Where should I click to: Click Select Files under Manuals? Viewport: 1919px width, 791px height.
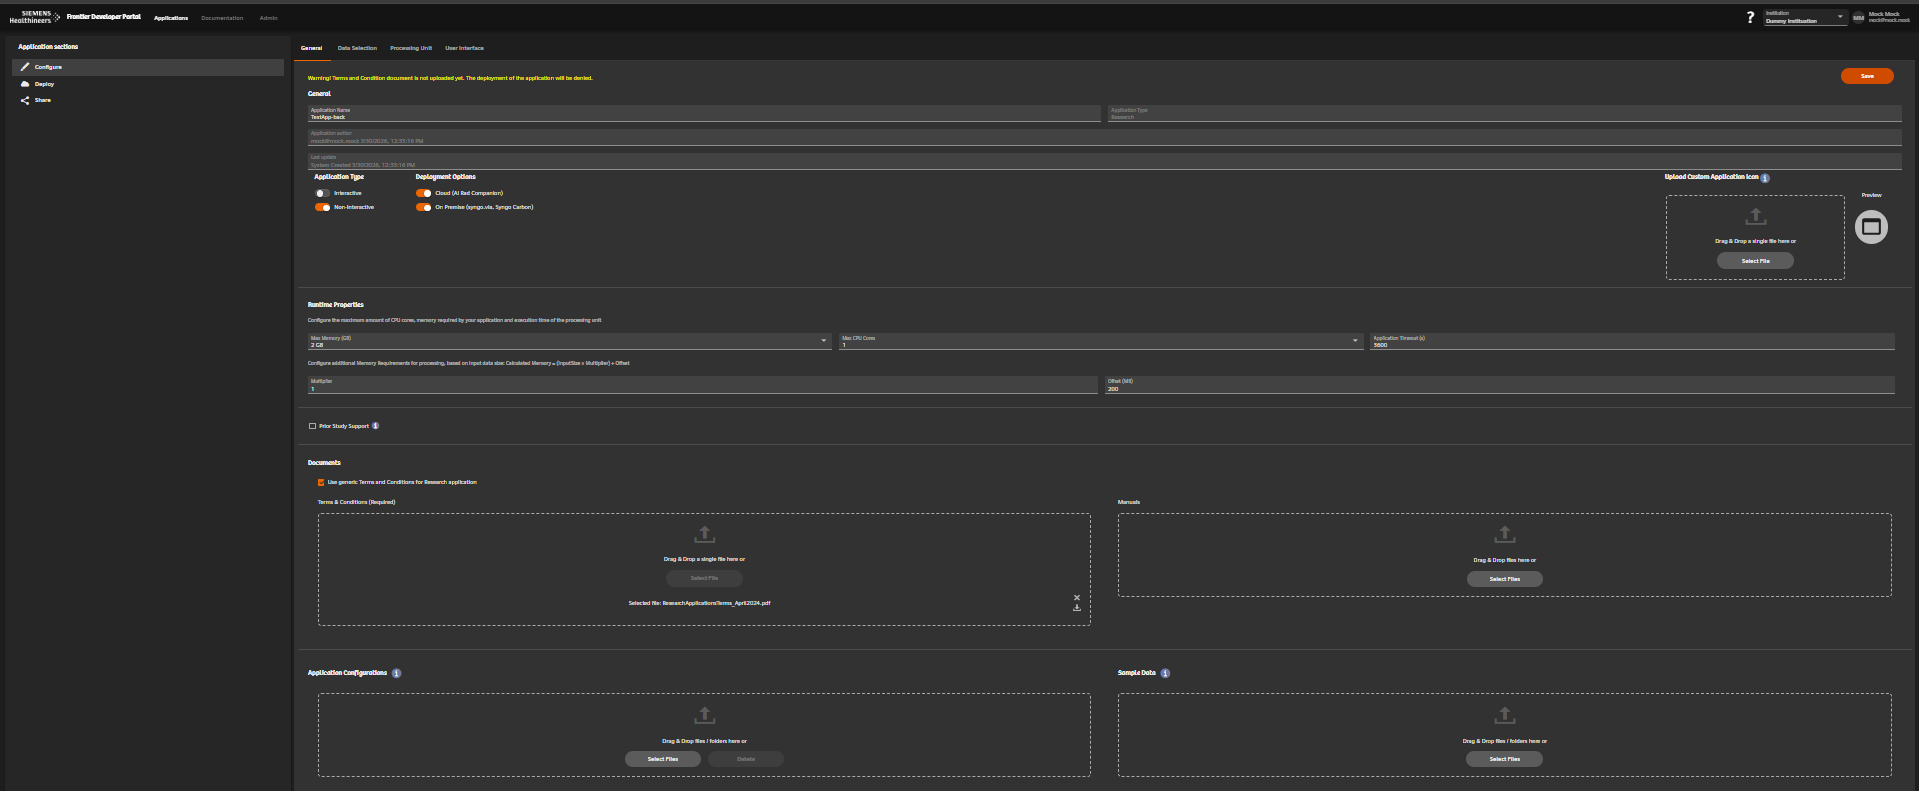[x=1504, y=579]
